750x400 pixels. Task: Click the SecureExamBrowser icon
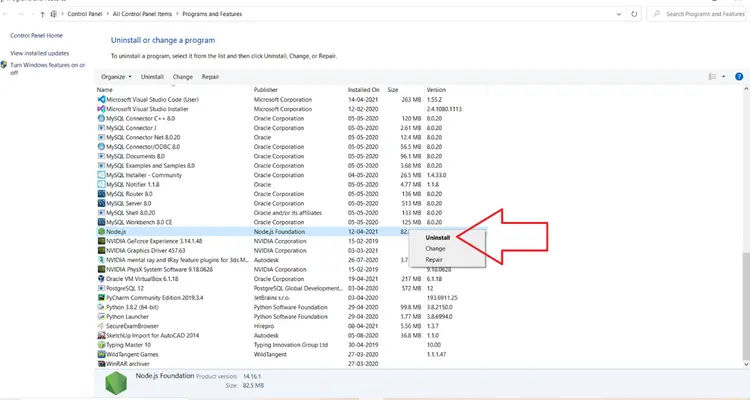point(101,326)
